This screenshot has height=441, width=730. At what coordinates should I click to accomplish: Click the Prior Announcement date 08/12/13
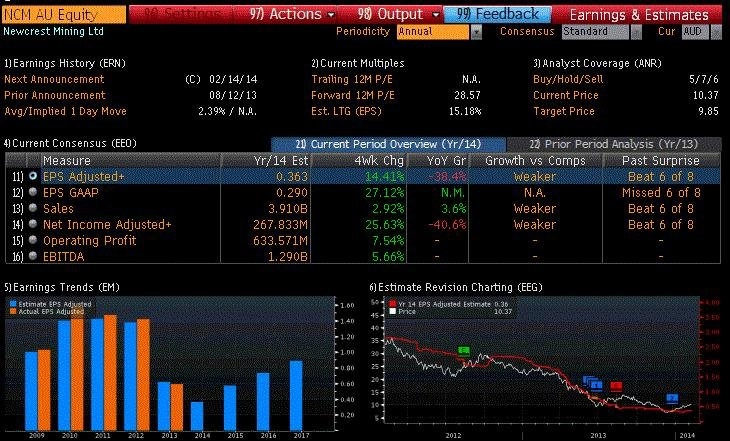(x=233, y=95)
